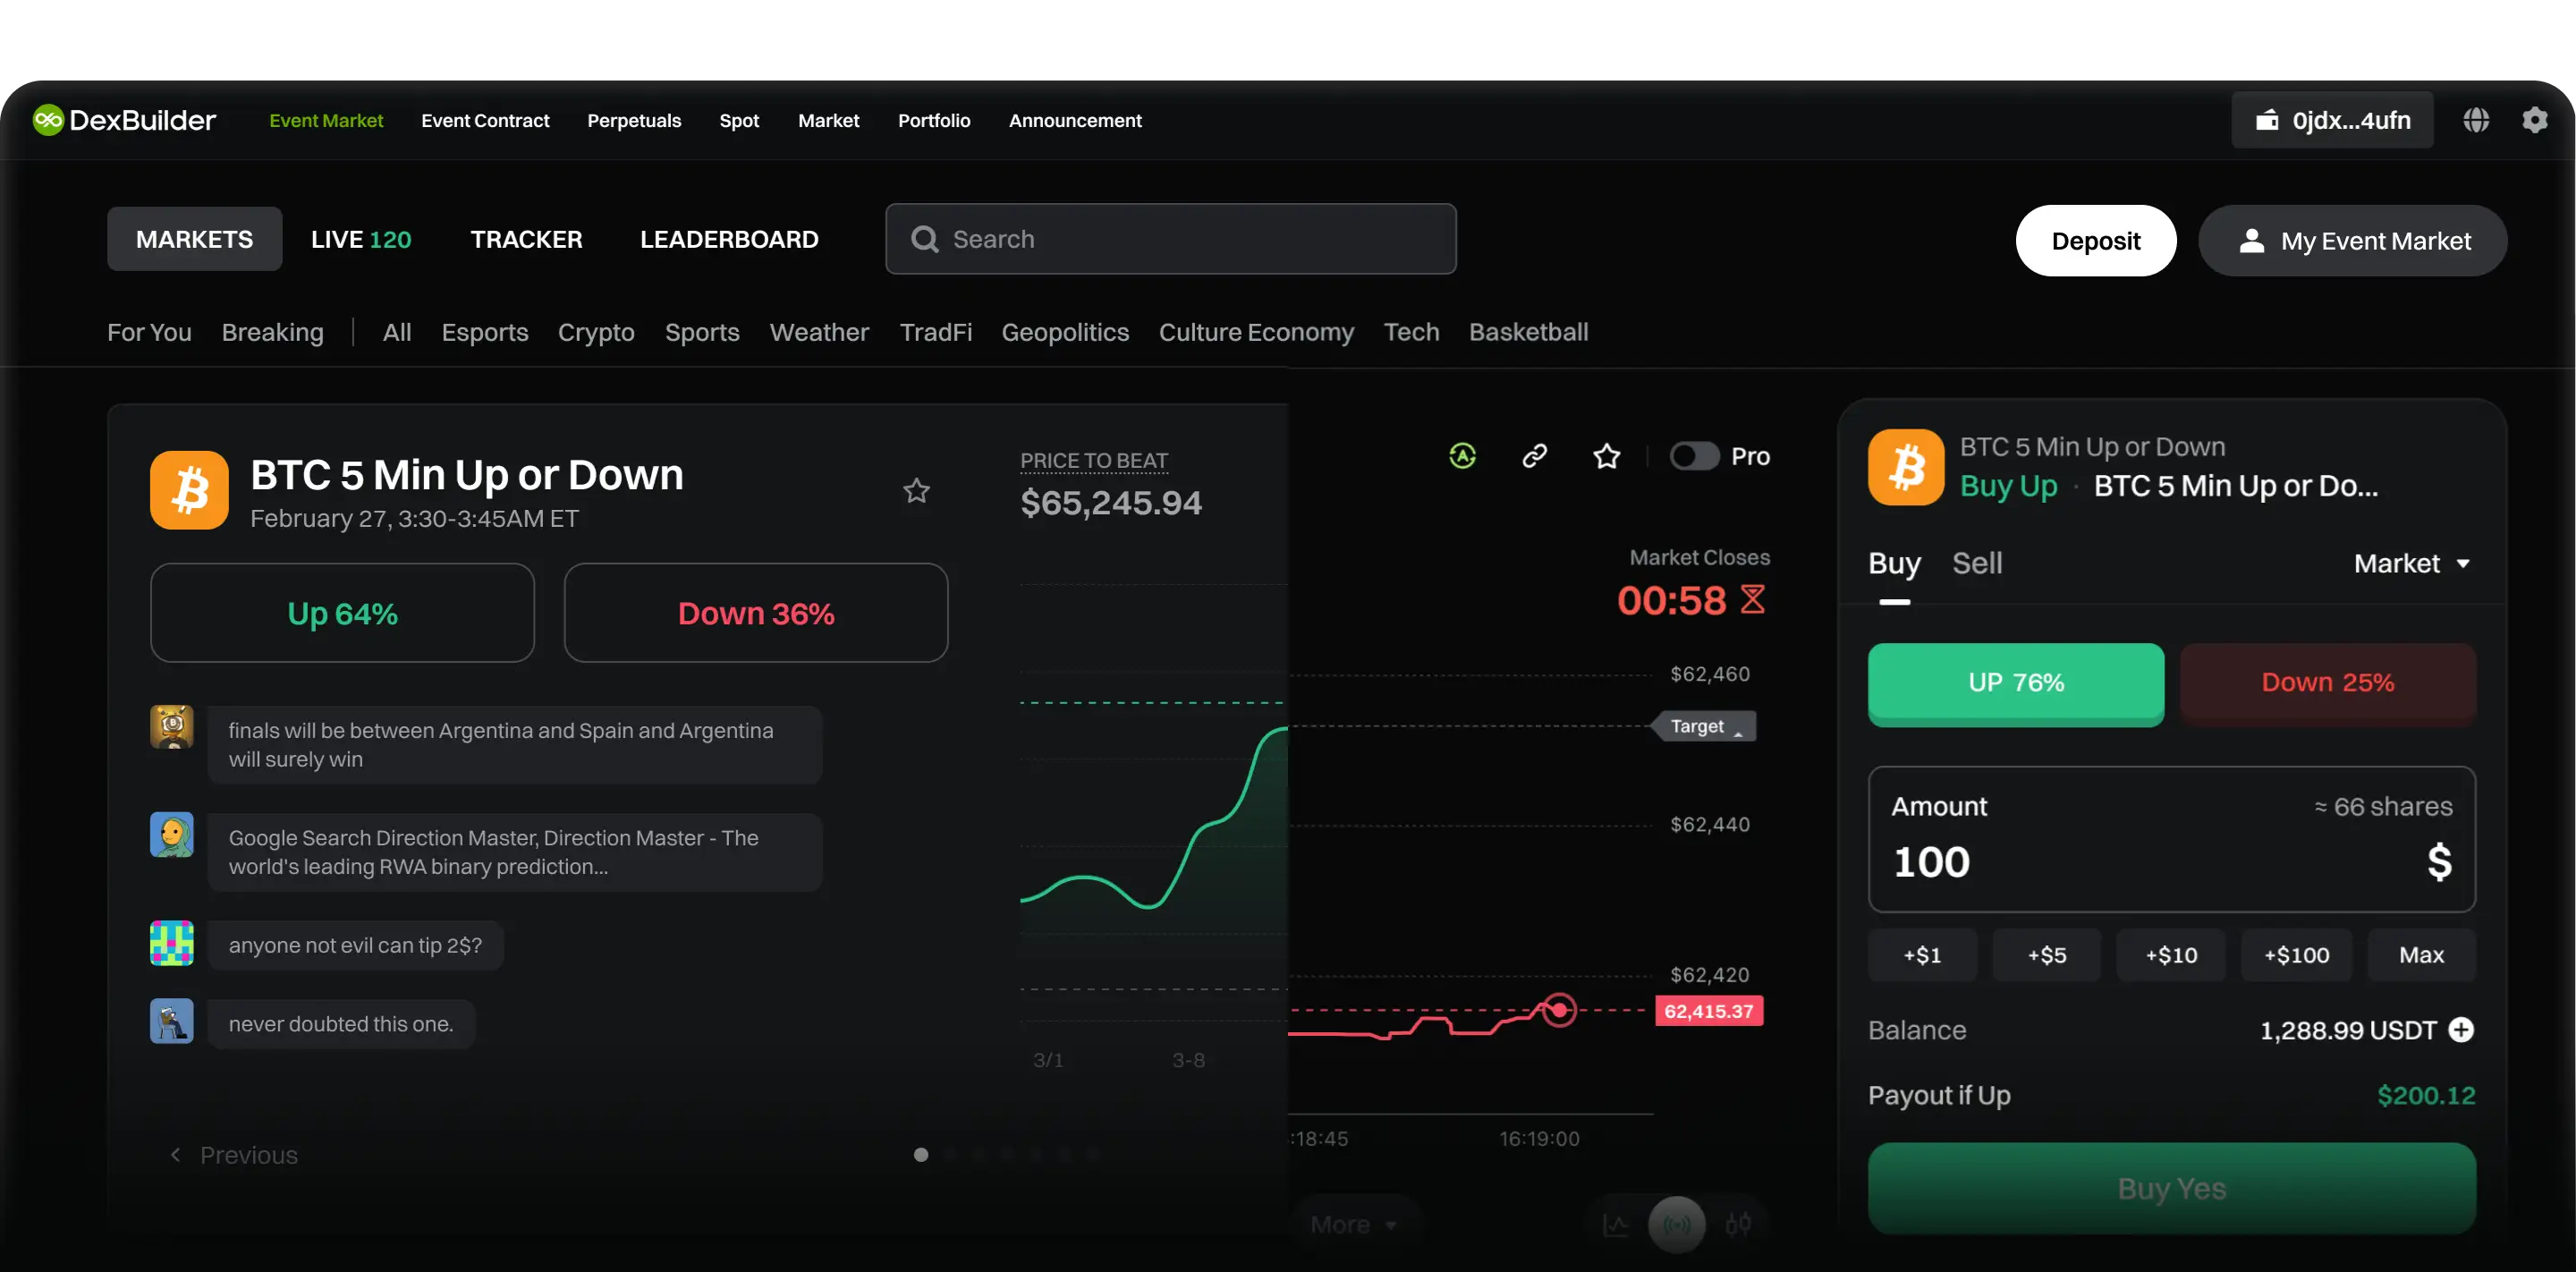The image size is (2576, 1272).
Task: Open Spot nav item
Action: (x=739, y=120)
